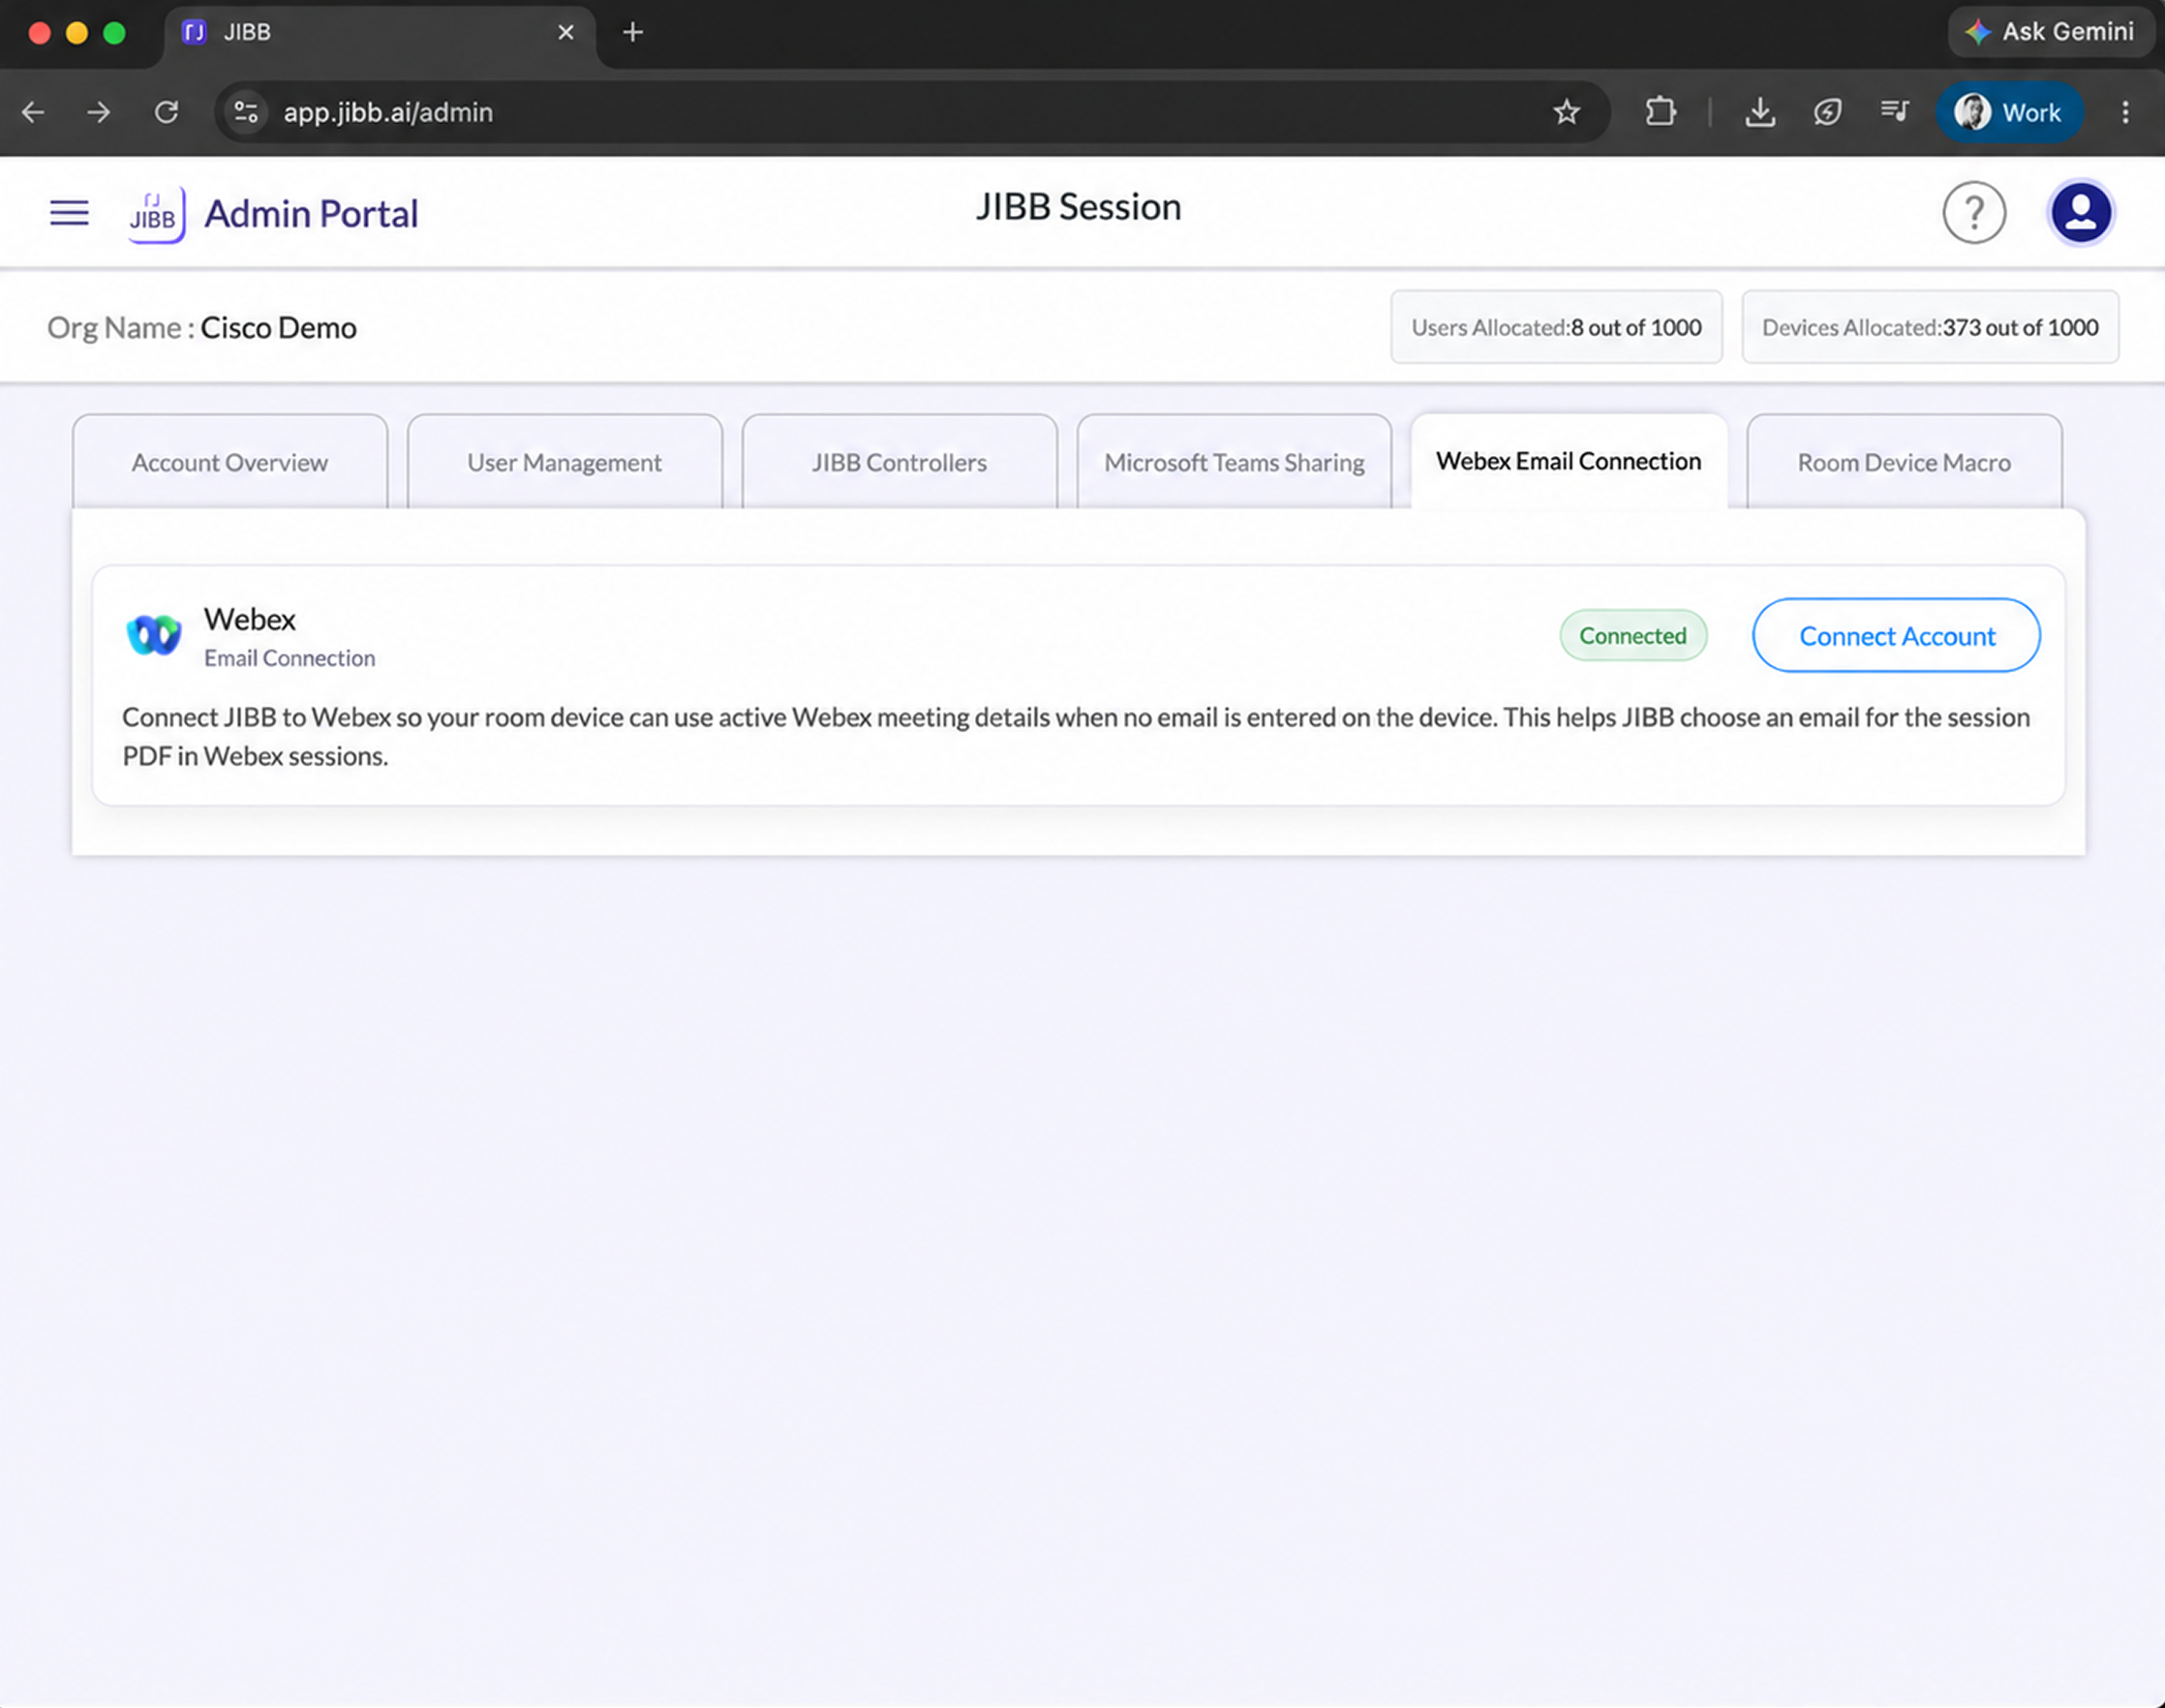The height and width of the screenshot is (1708, 2165).
Task: Click the JIBB logo icon
Action: coord(156,214)
